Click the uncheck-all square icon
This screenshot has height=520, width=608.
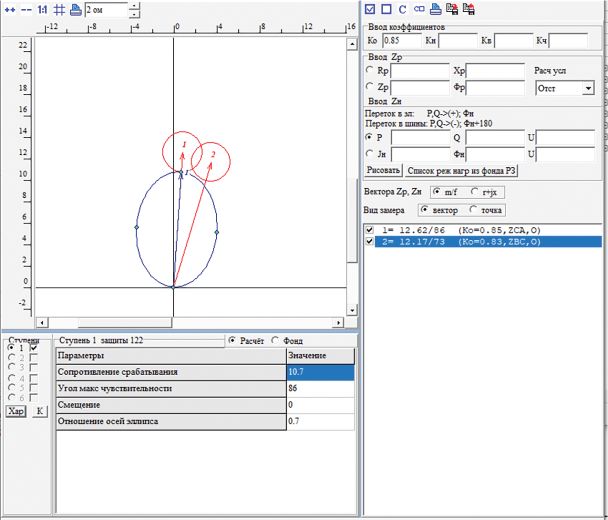(x=386, y=9)
